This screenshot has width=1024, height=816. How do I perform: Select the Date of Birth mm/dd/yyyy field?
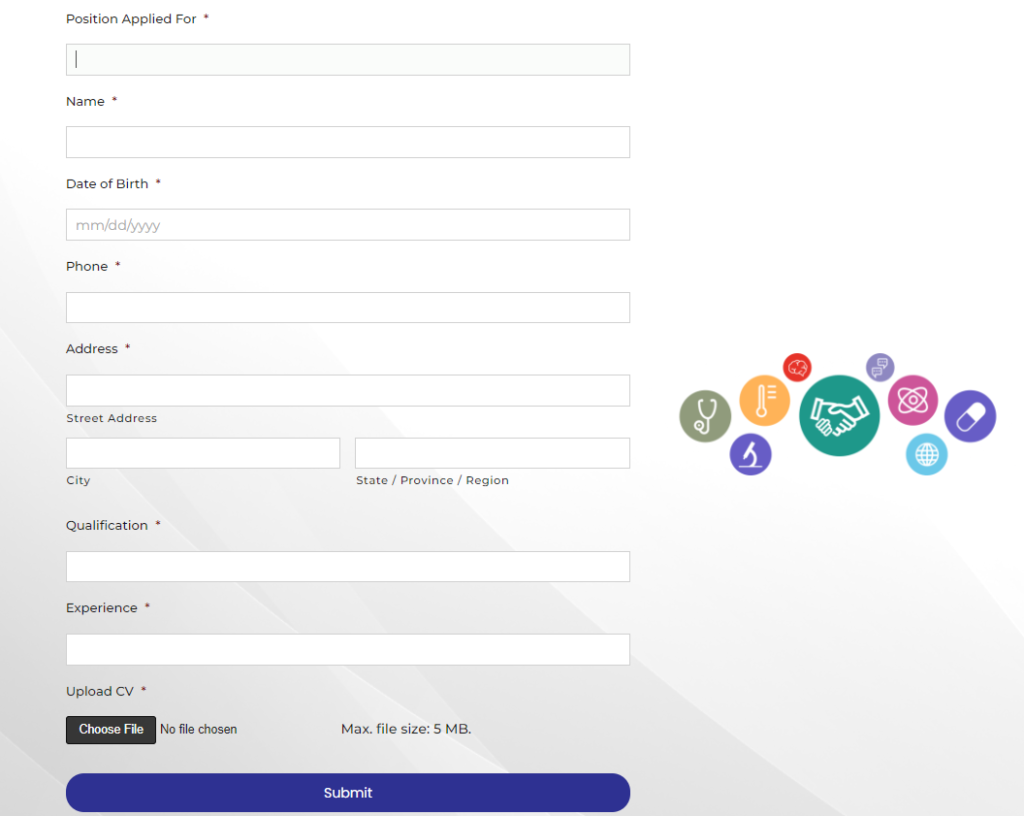(347, 225)
